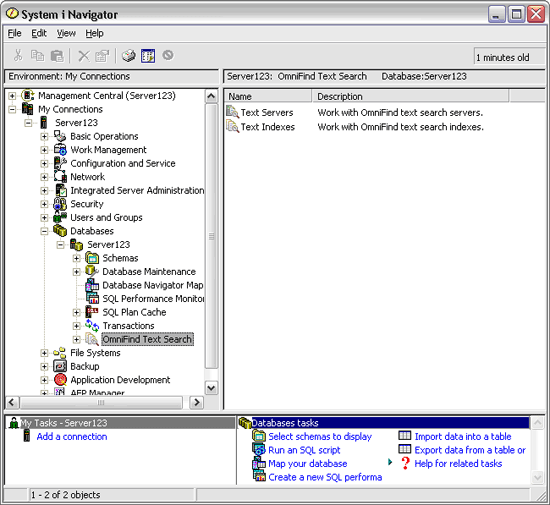The height and width of the screenshot is (505, 550).
Task: Click the Transactions arrows icon
Action: pos(92,326)
